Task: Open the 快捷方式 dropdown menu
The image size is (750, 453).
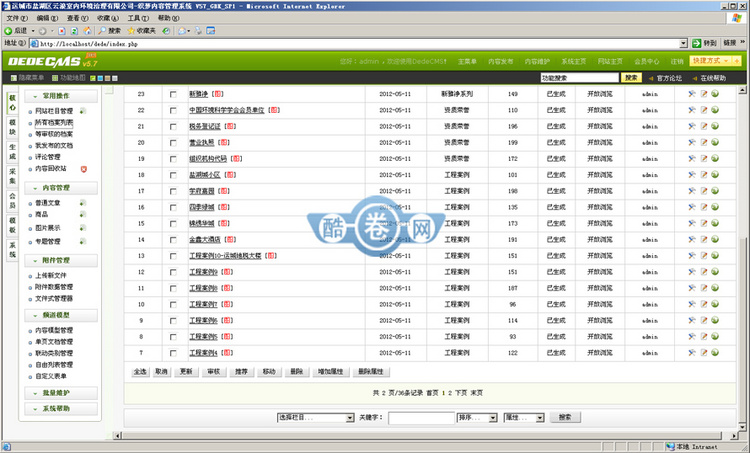Action: click(x=710, y=61)
